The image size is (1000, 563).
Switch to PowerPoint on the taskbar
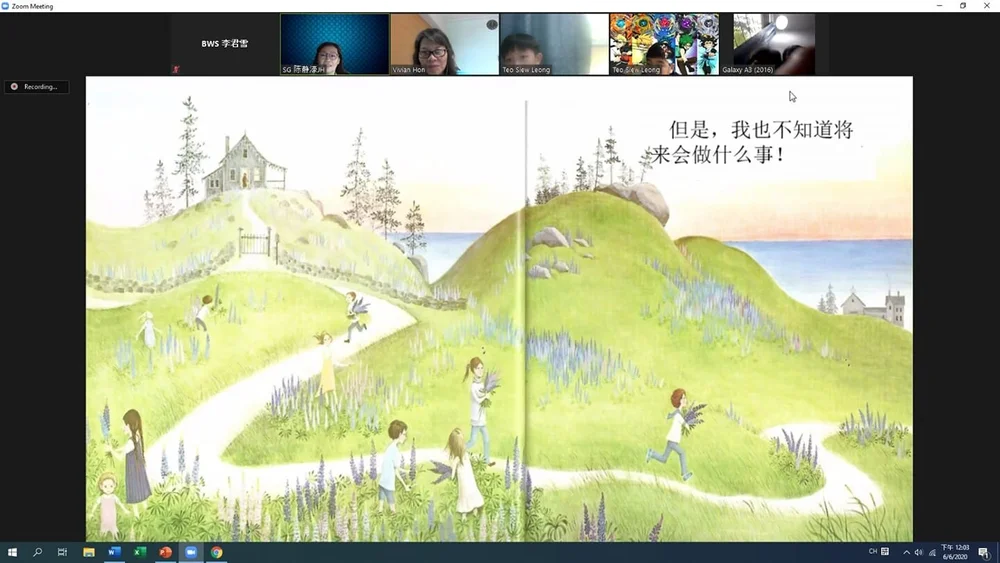tap(165, 552)
